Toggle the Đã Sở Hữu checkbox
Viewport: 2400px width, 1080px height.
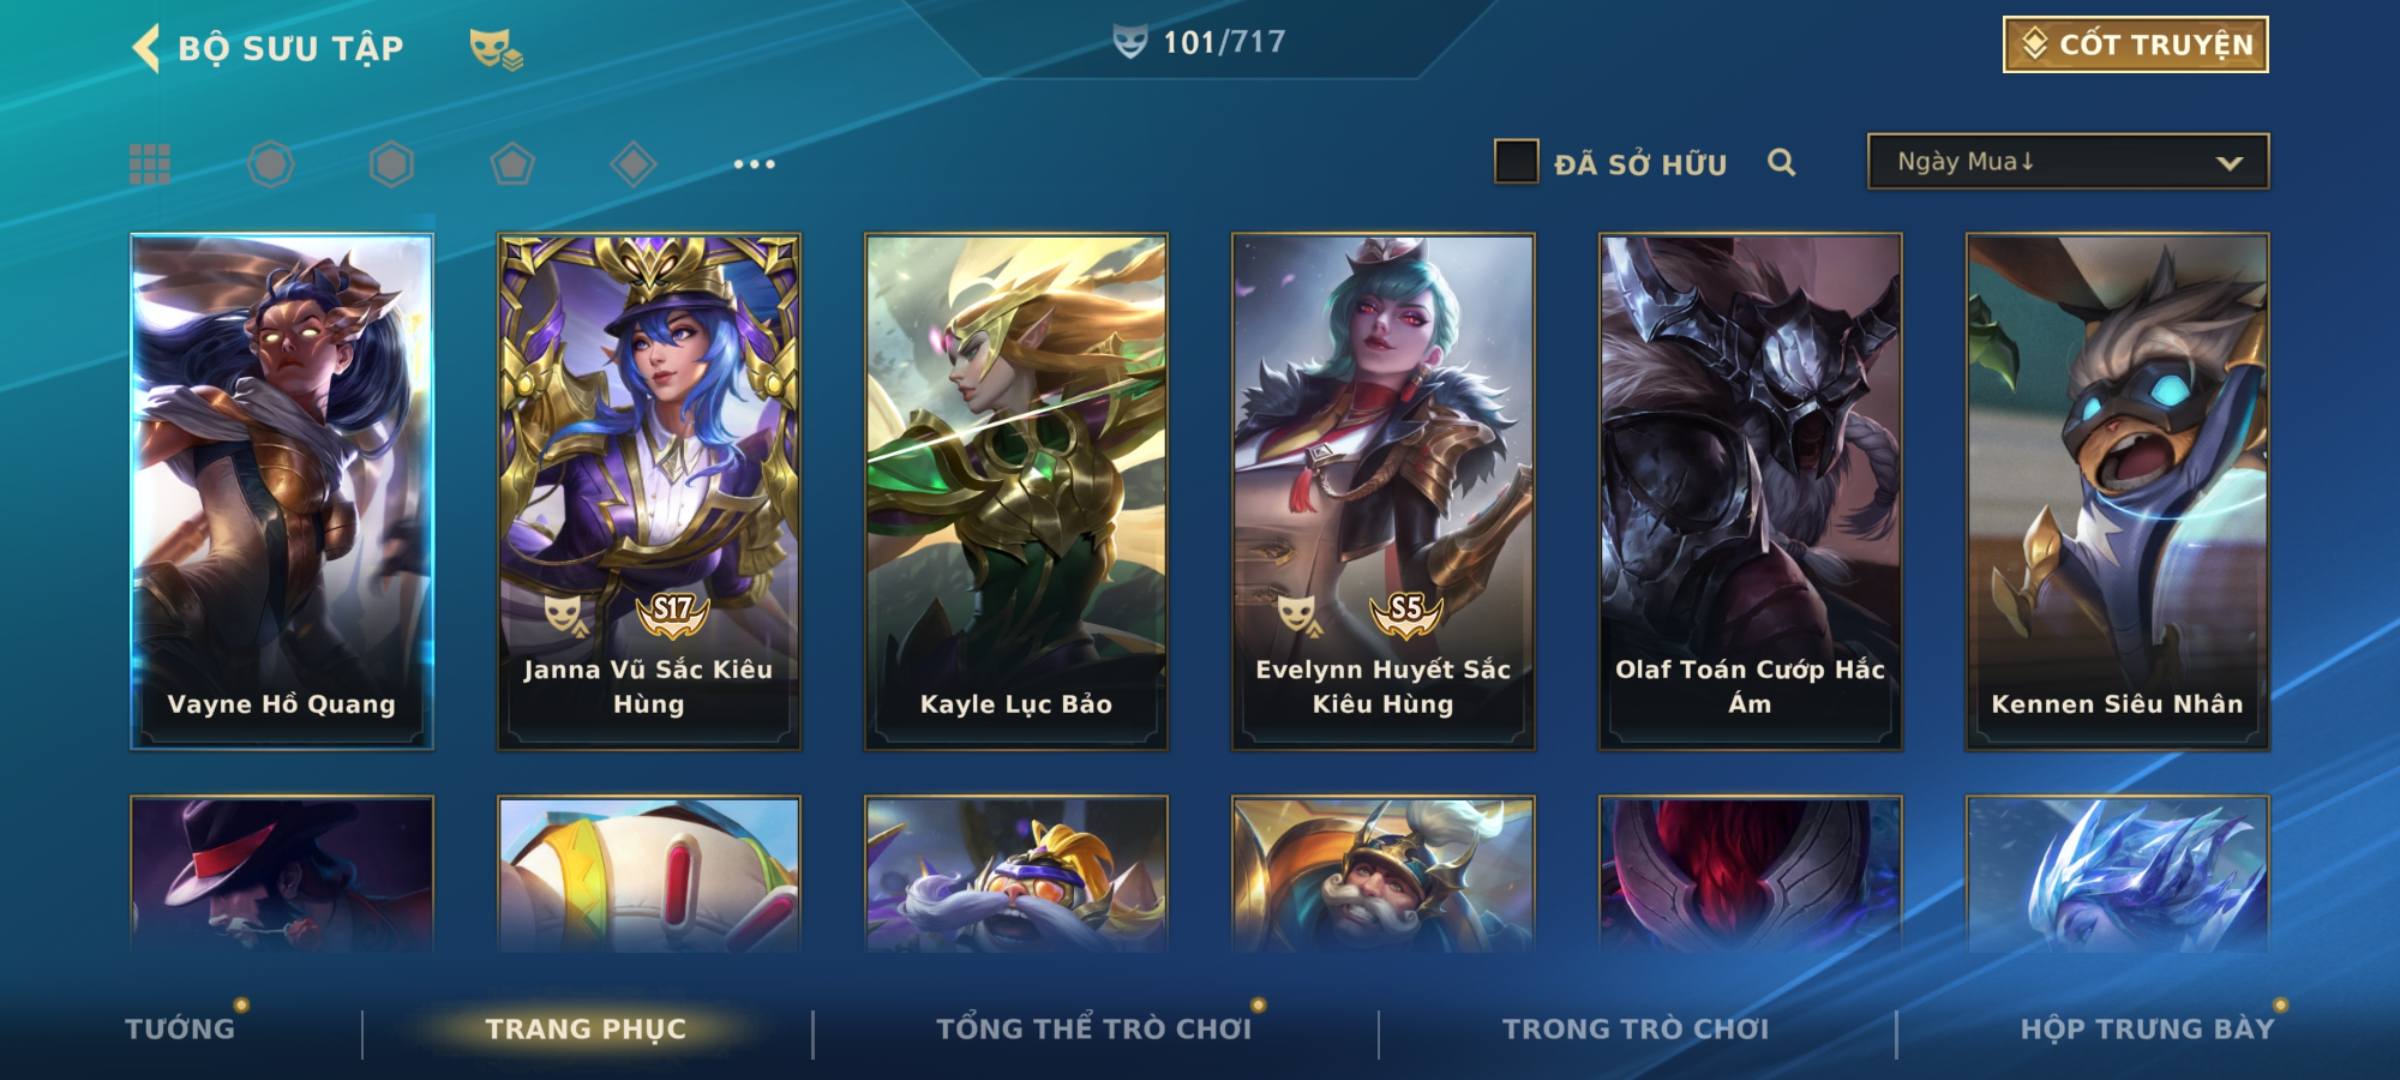[x=1516, y=162]
